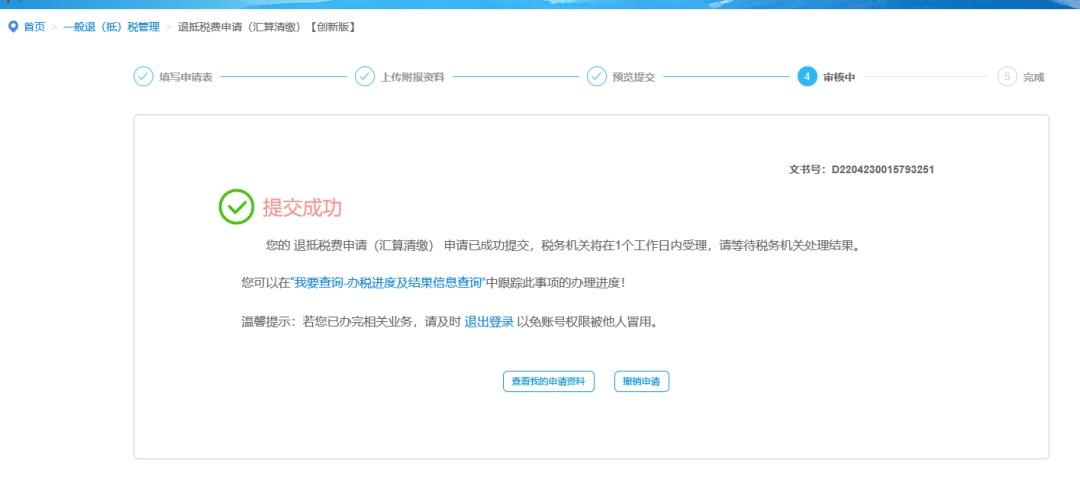Select the 上传附报资料 step label
Screen dimensions: 1080x489
click(x=412, y=77)
